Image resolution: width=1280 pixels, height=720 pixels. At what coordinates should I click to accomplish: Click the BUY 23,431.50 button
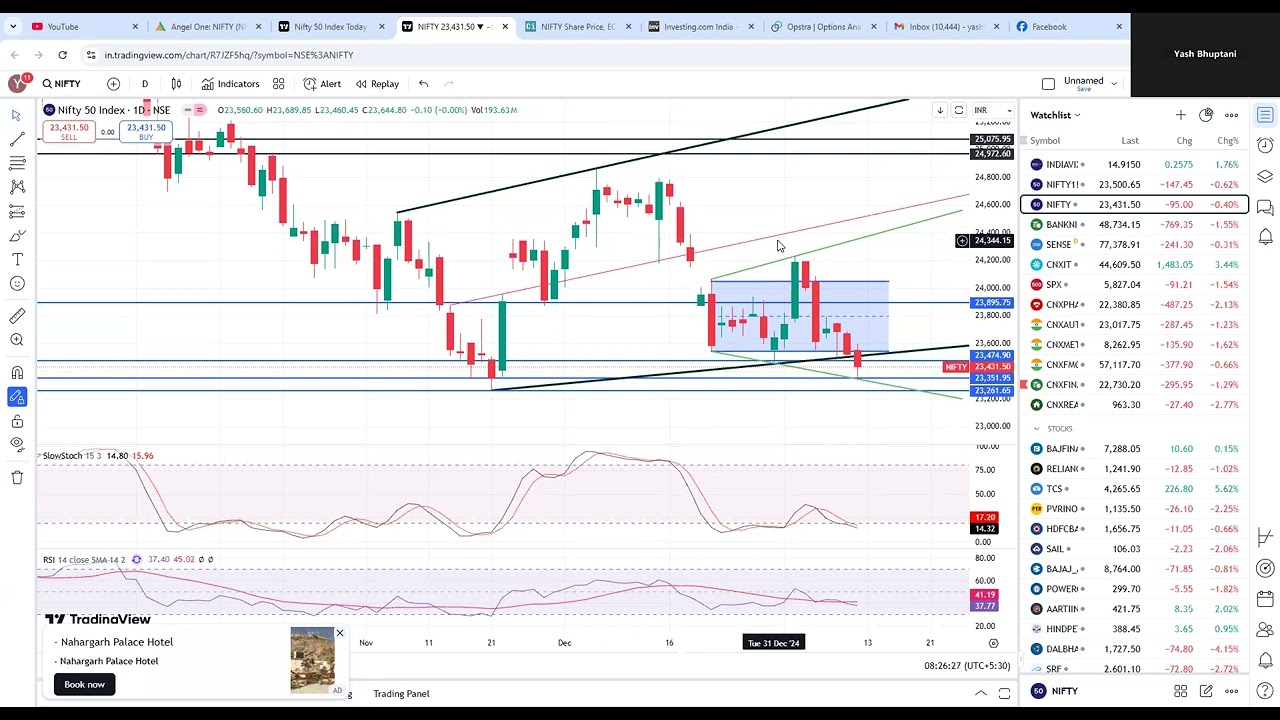pyautogui.click(x=146, y=131)
